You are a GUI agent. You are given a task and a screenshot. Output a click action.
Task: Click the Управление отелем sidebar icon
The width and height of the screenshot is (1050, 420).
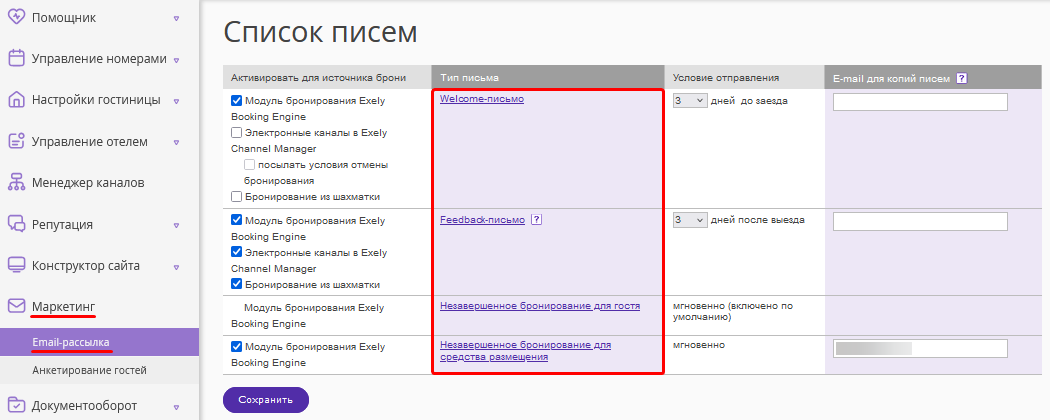click(16, 142)
